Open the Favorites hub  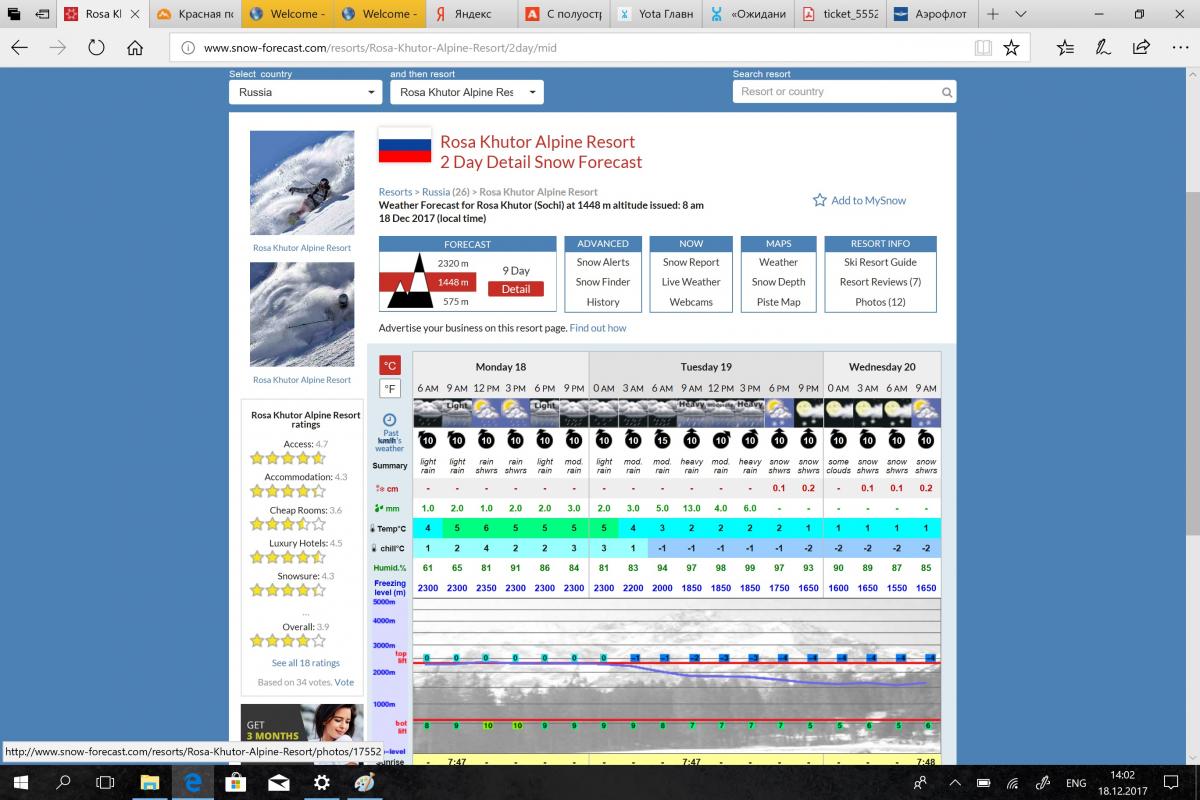1064,47
